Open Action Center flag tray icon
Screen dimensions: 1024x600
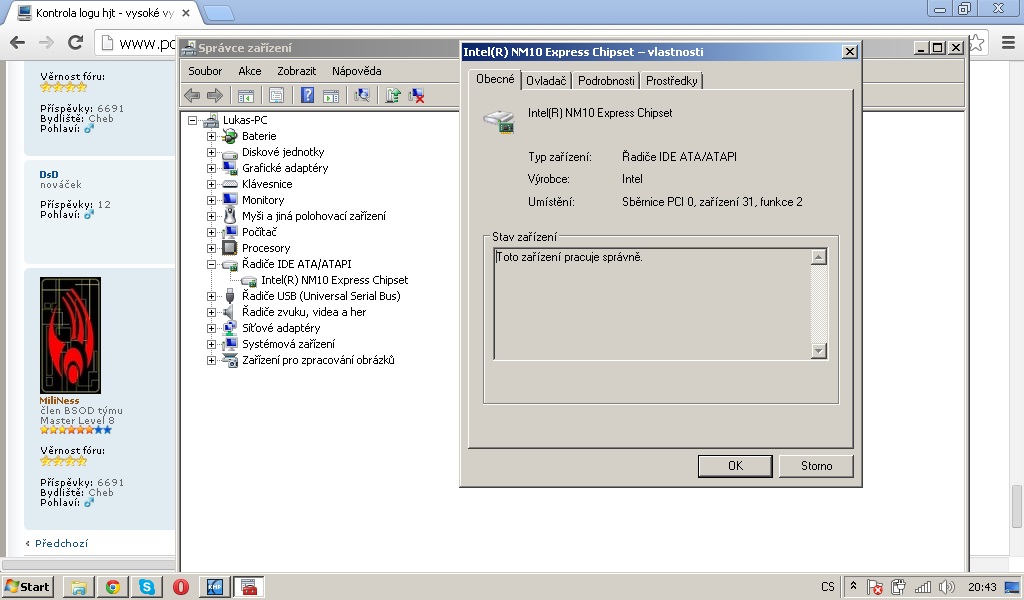(875, 587)
